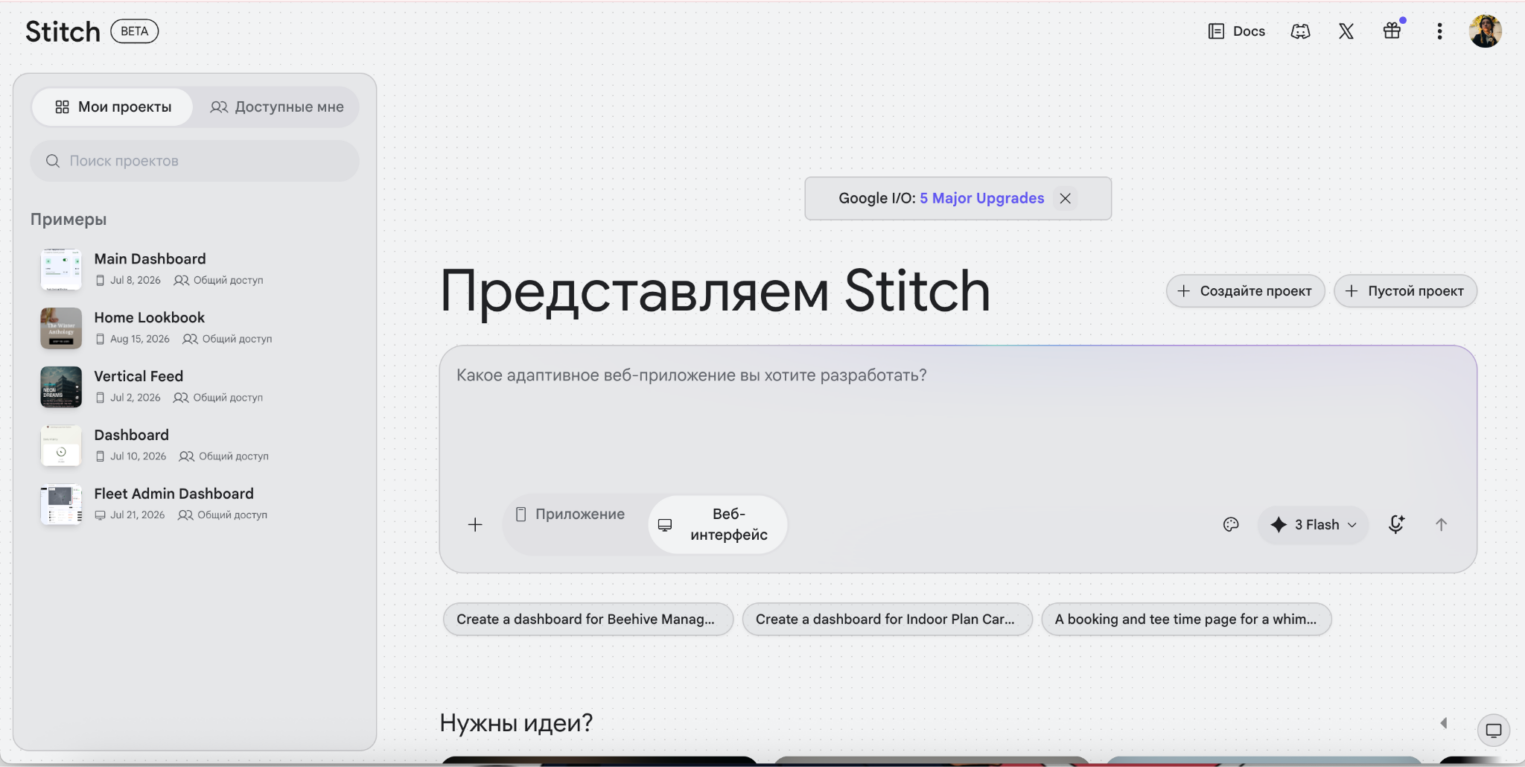This screenshot has width=1525, height=767.
Task: Click the plus attach icon in prompt box
Action: (x=475, y=524)
